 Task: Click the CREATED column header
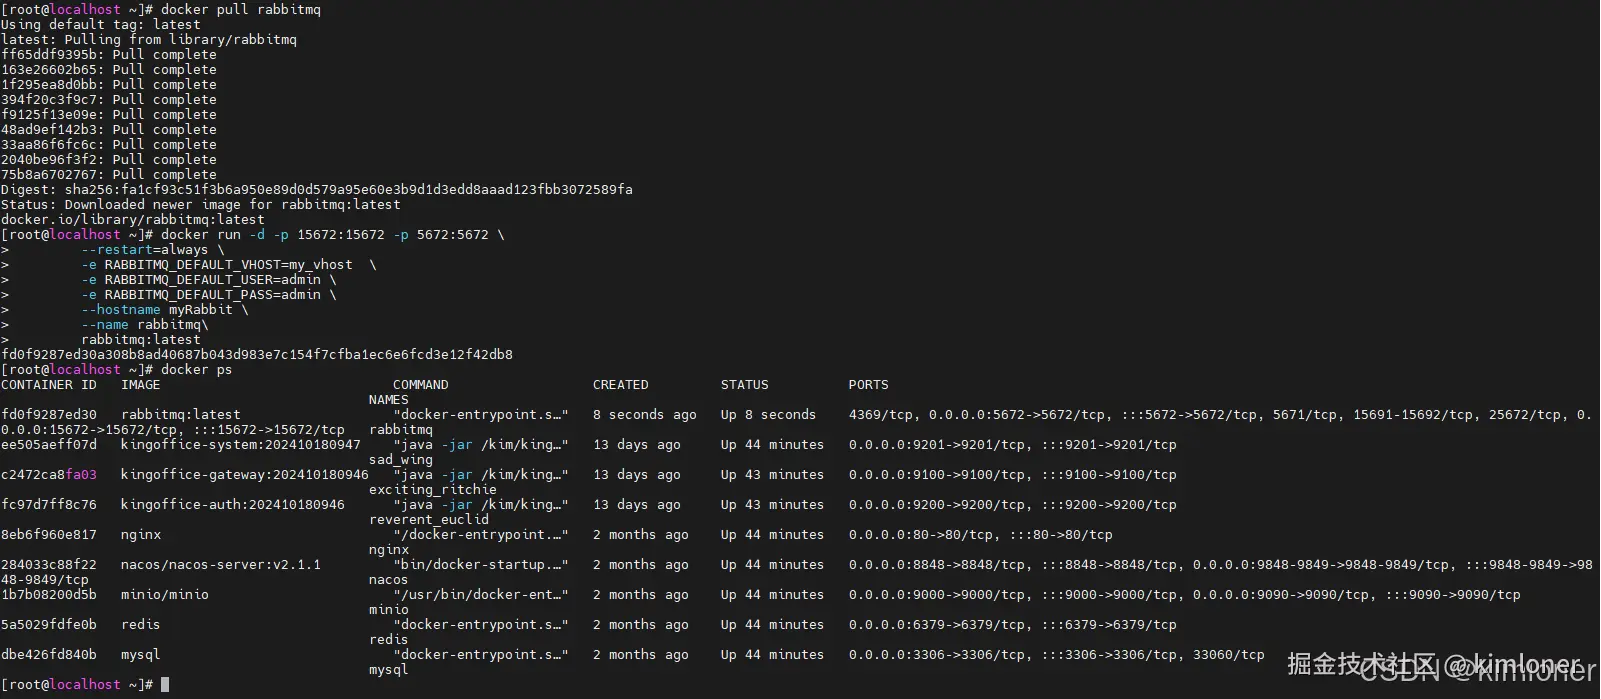(620, 385)
